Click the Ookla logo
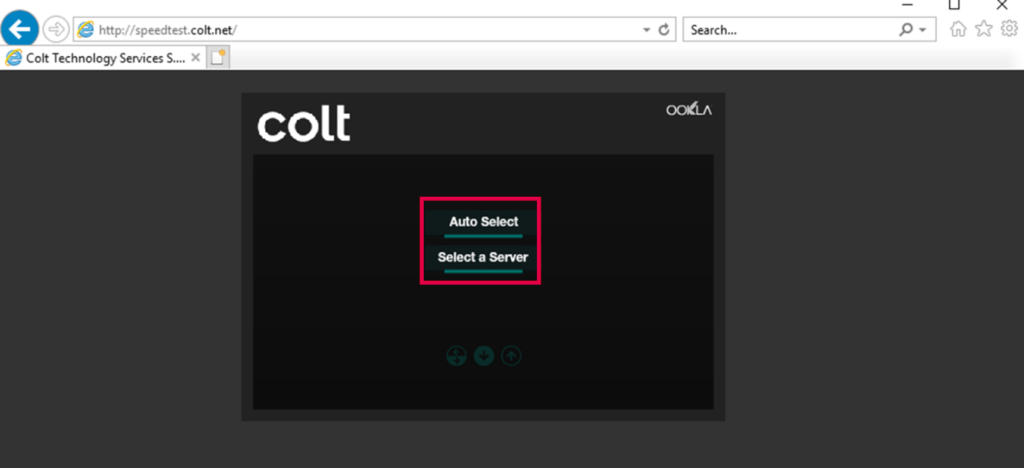The height and width of the screenshot is (468, 1024). [x=689, y=109]
